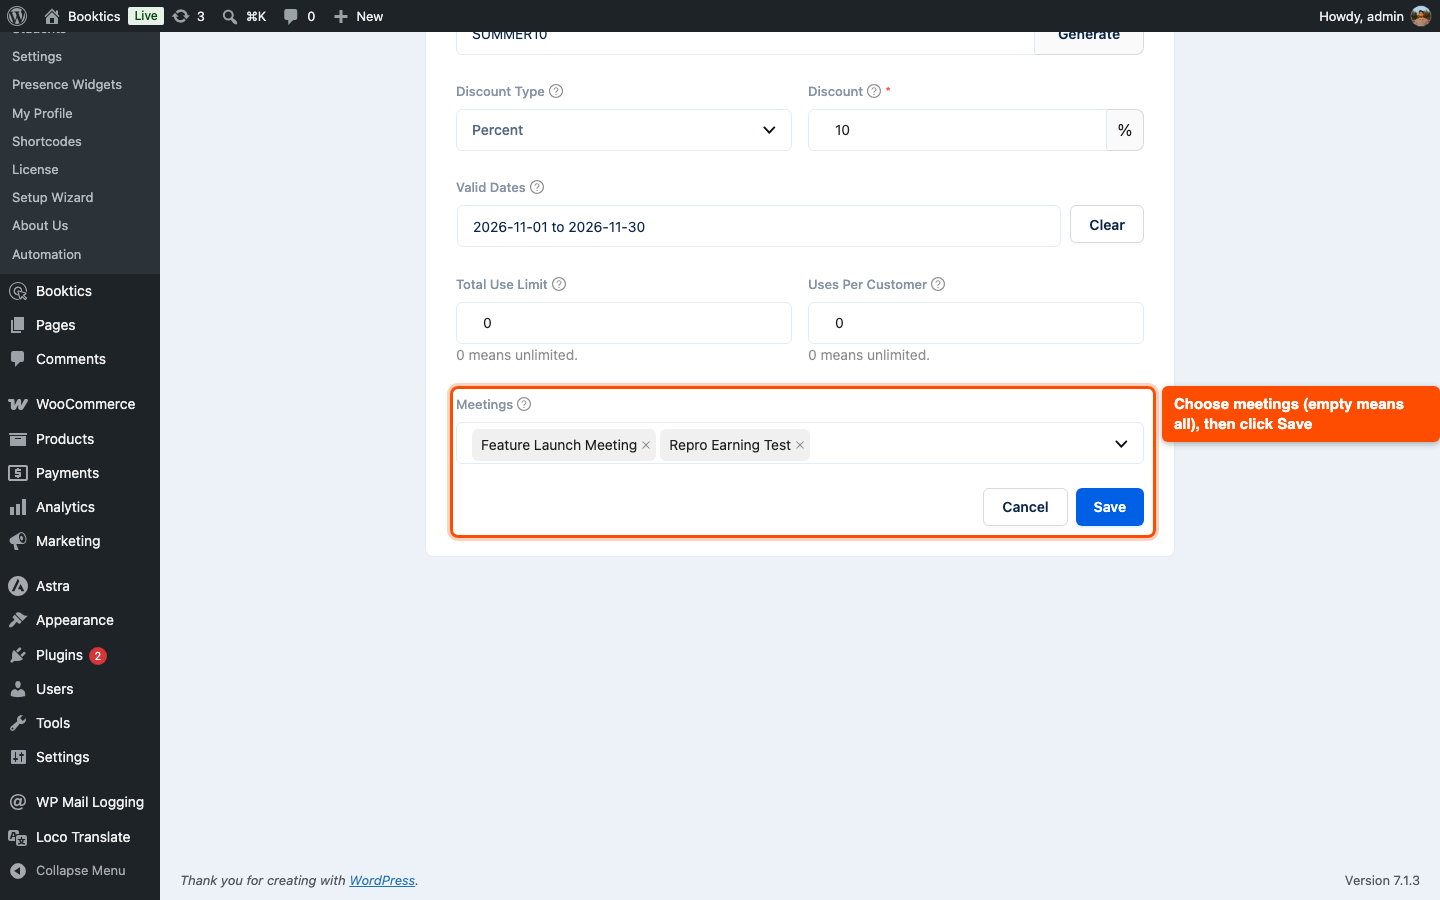1440x900 pixels.
Task: Open WP Mail Logging menu
Action: 90,802
